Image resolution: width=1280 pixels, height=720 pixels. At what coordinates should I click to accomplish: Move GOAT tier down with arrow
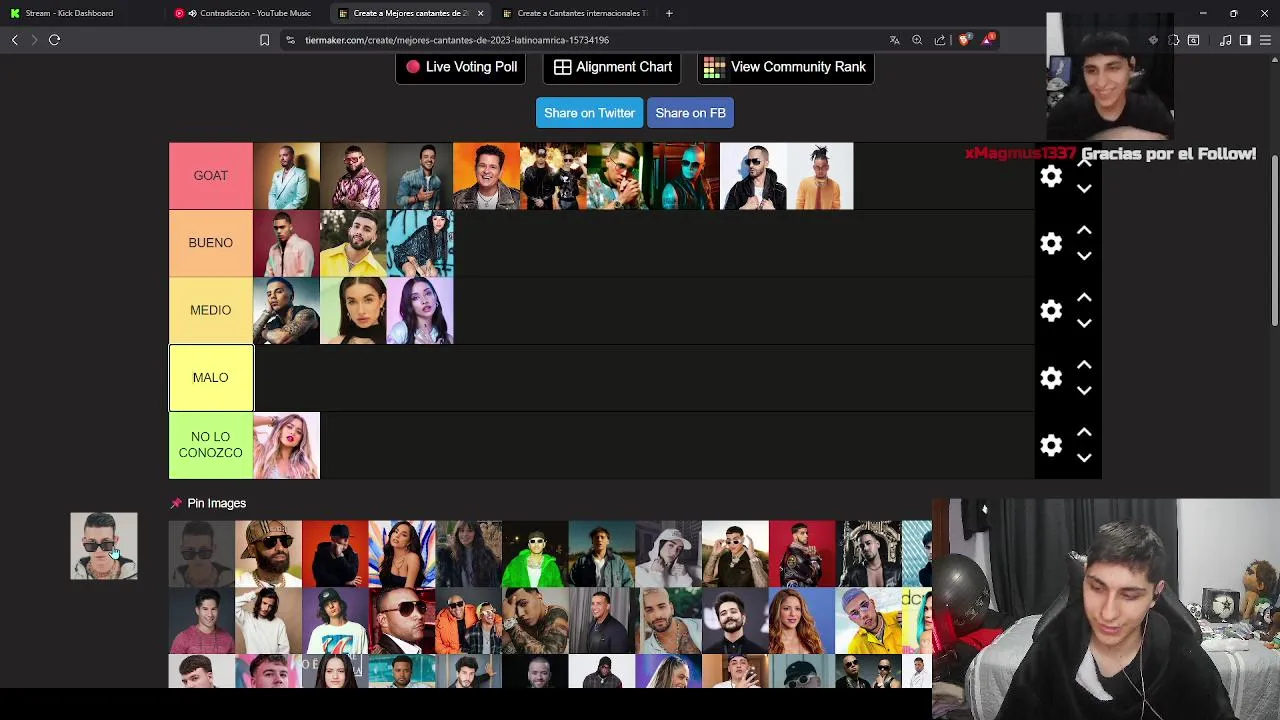[x=1084, y=189]
